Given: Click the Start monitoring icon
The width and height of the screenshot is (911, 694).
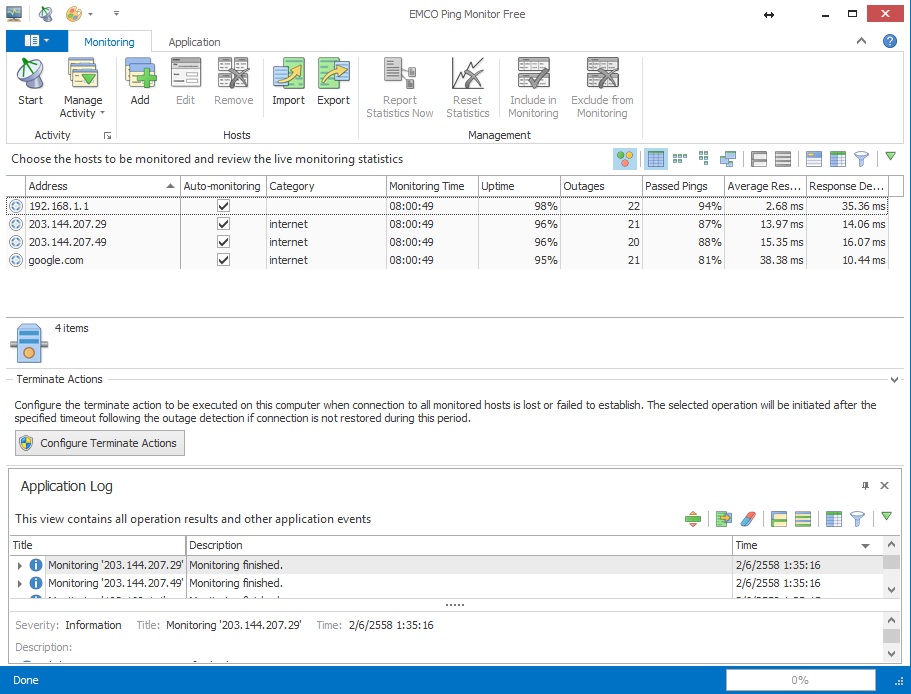Looking at the screenshot, I should [x=30, y=82].
